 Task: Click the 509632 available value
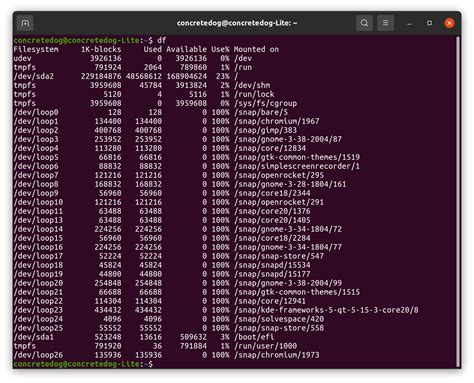pos(193,337)
